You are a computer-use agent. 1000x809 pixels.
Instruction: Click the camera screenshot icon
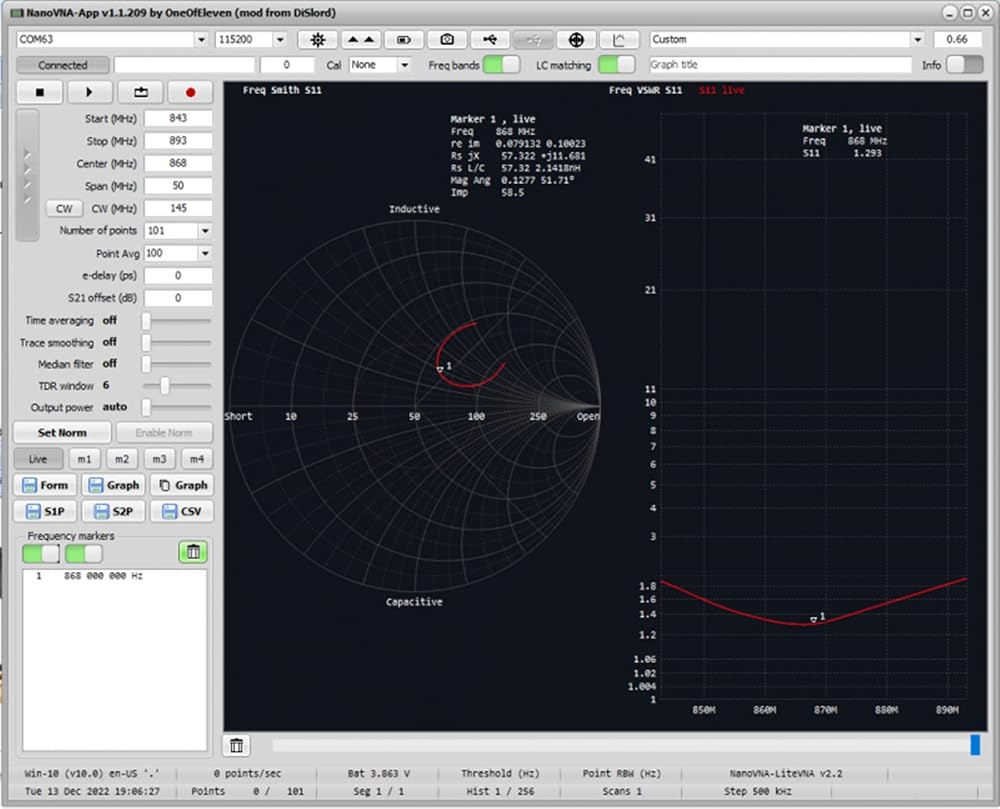click(447, 40)
